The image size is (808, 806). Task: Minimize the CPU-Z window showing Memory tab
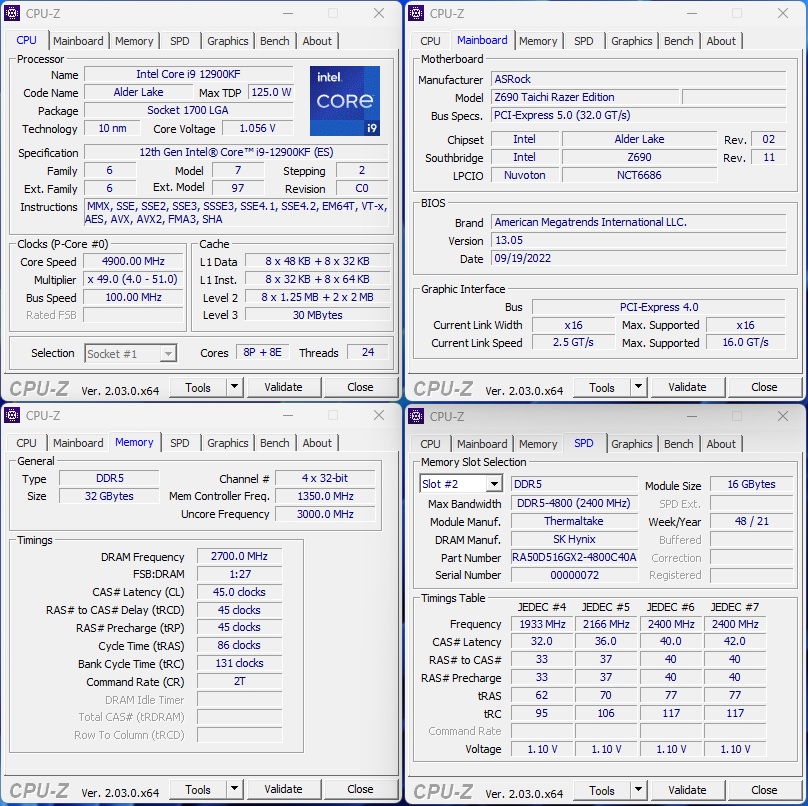(287, 416)
